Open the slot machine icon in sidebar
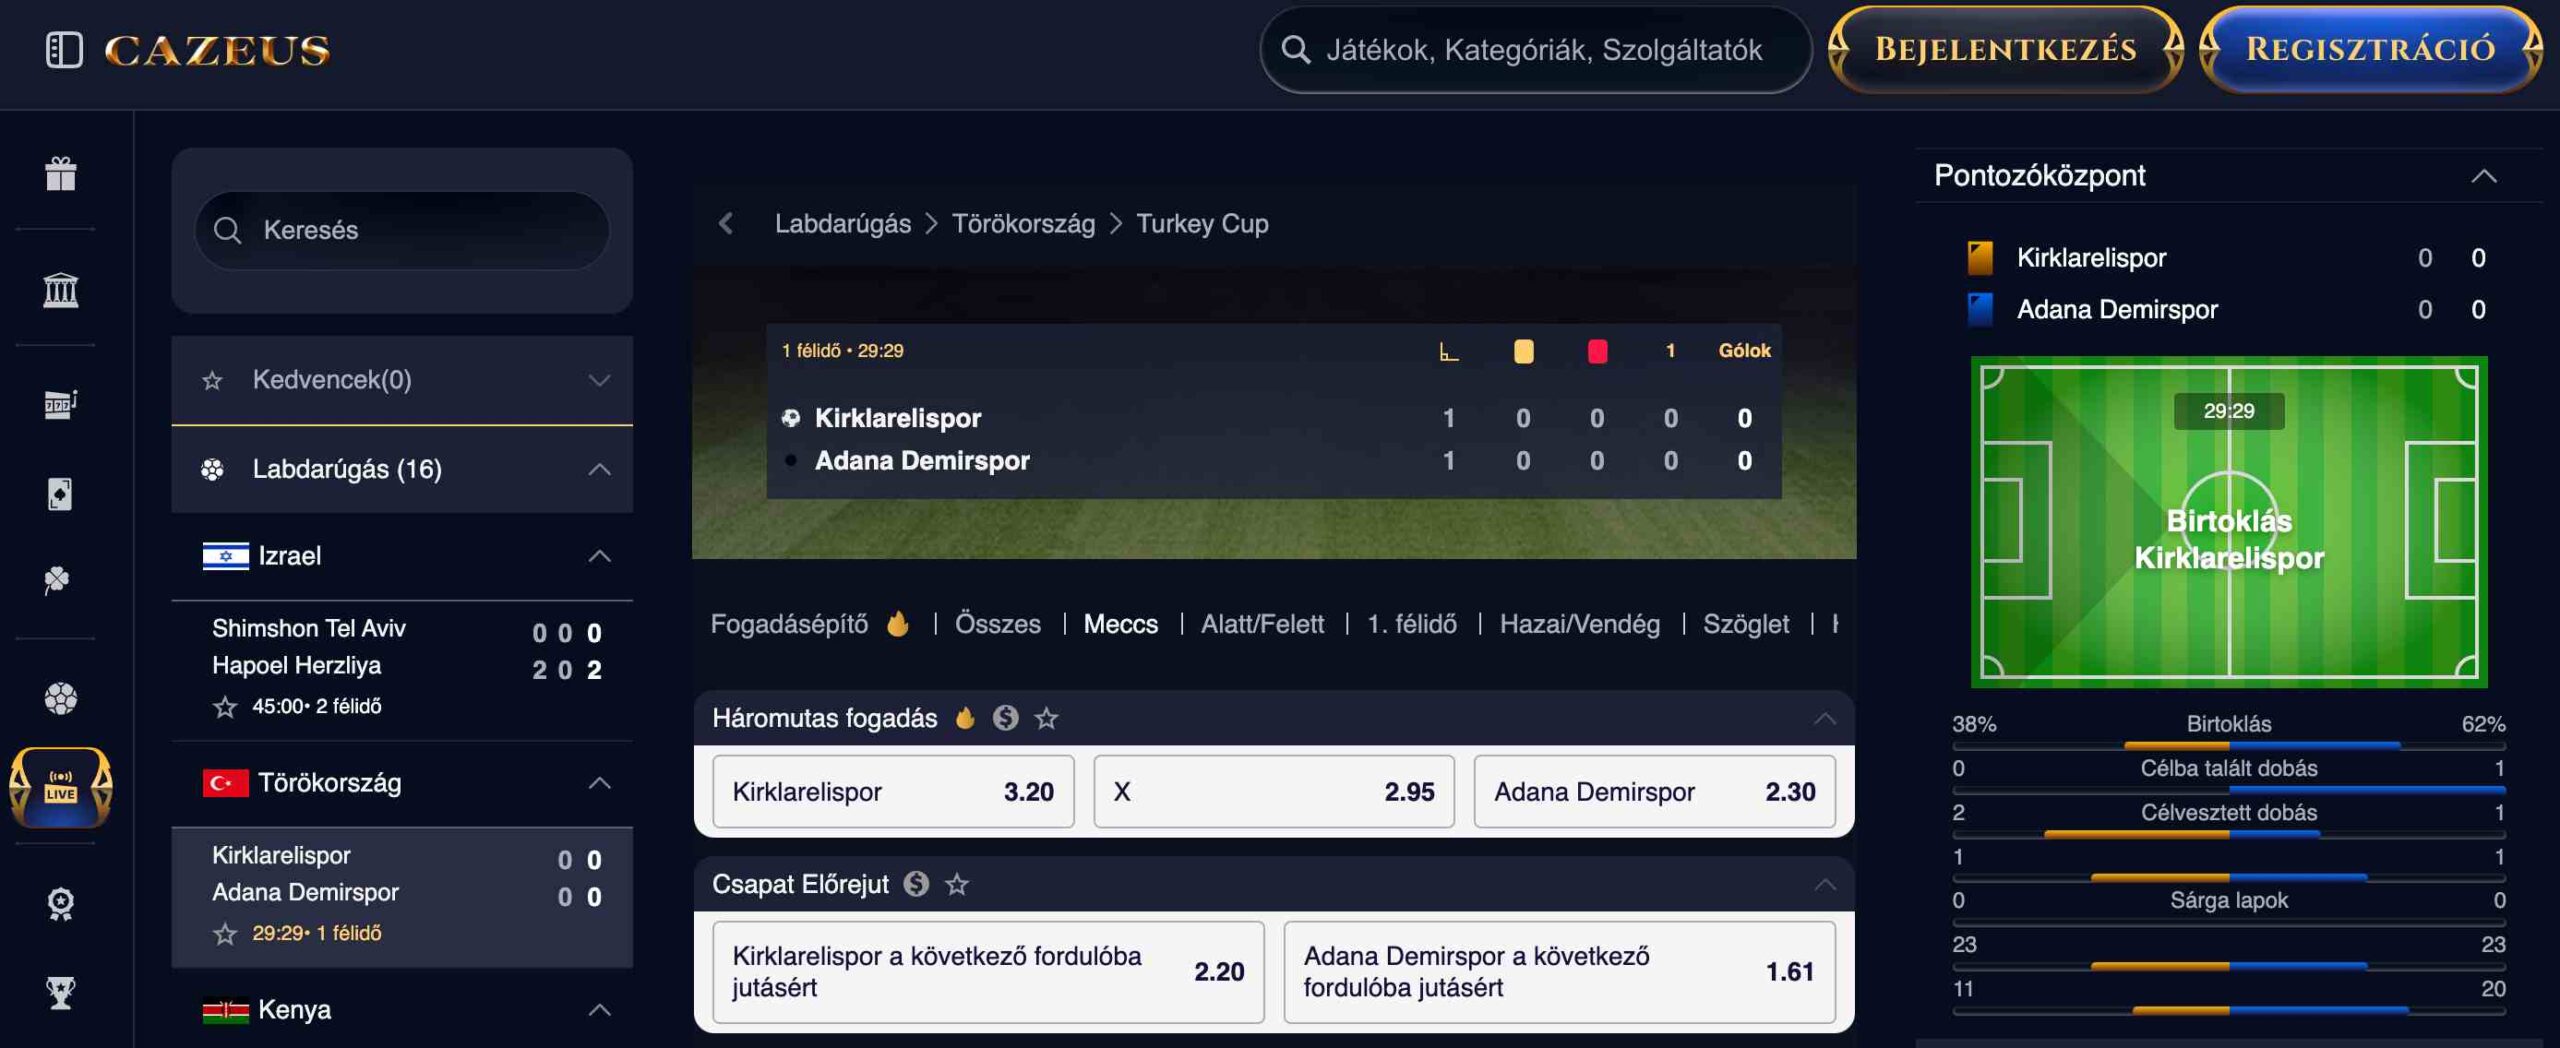 tap(61, 404)
